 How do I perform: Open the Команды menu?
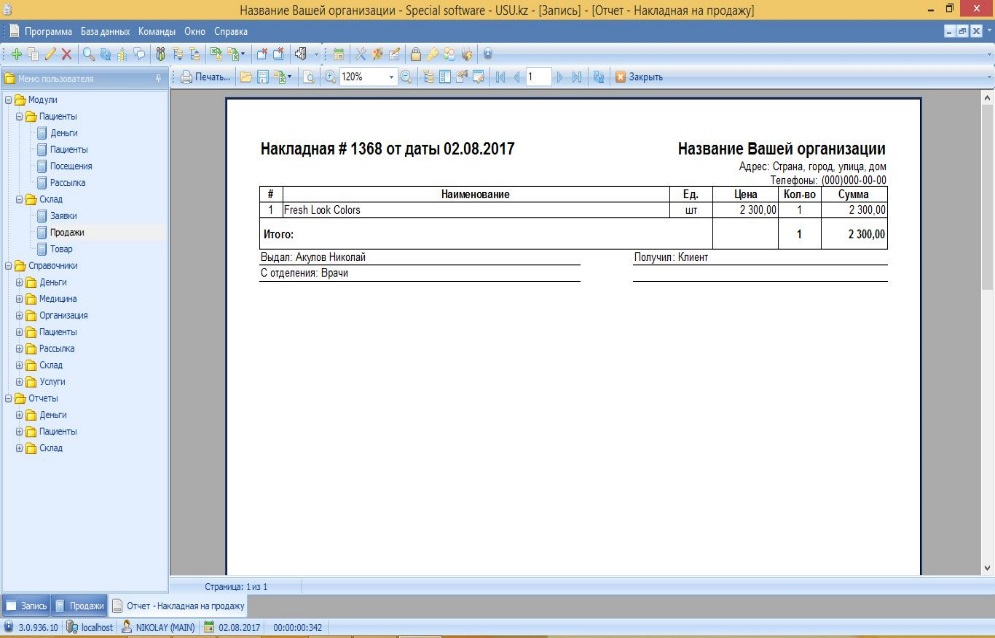coord(157,31)
